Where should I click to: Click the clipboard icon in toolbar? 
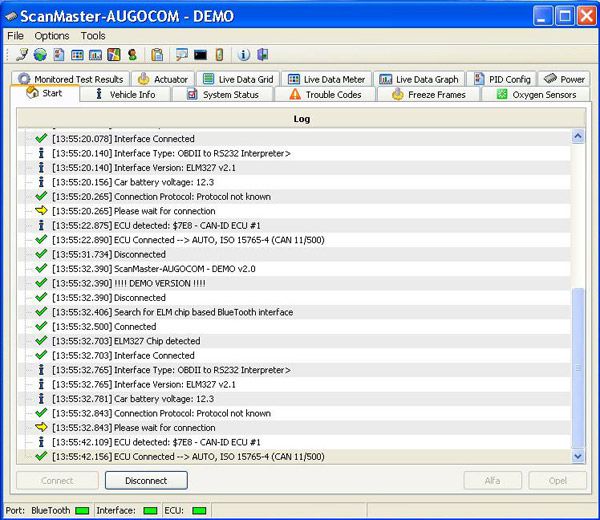pos(158,54)
